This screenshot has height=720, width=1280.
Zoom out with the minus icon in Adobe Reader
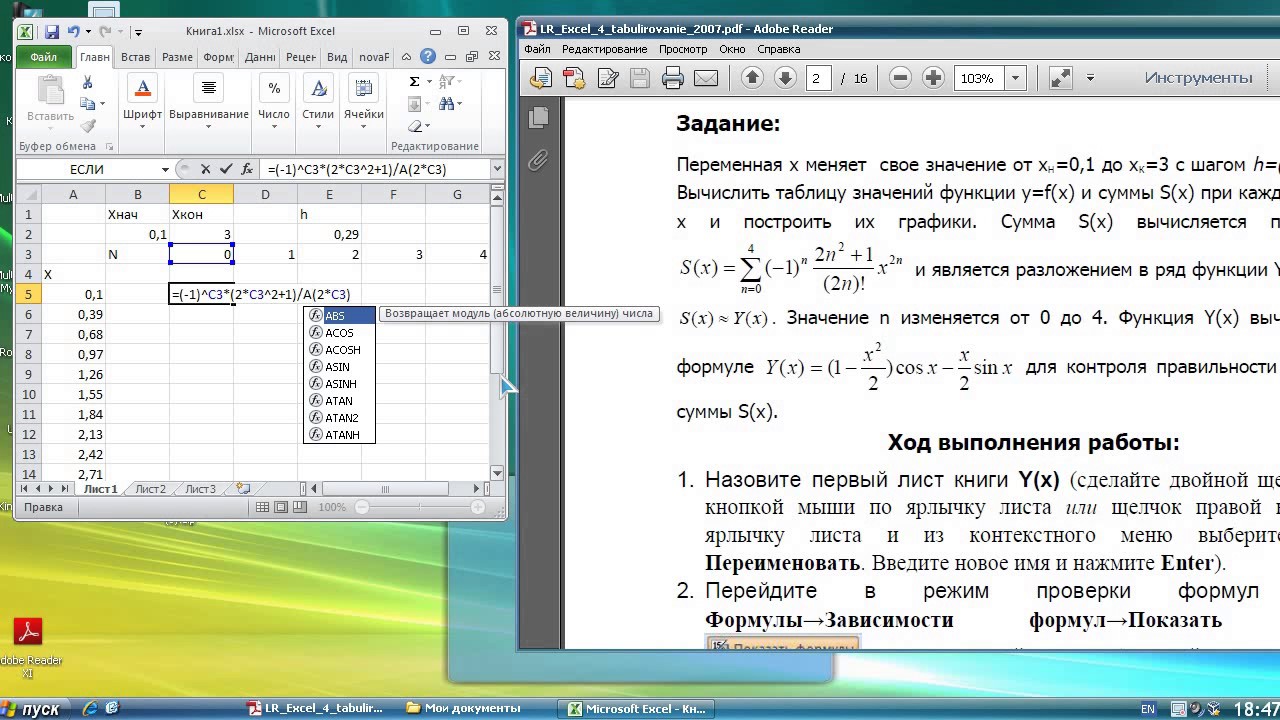(900, 78)
